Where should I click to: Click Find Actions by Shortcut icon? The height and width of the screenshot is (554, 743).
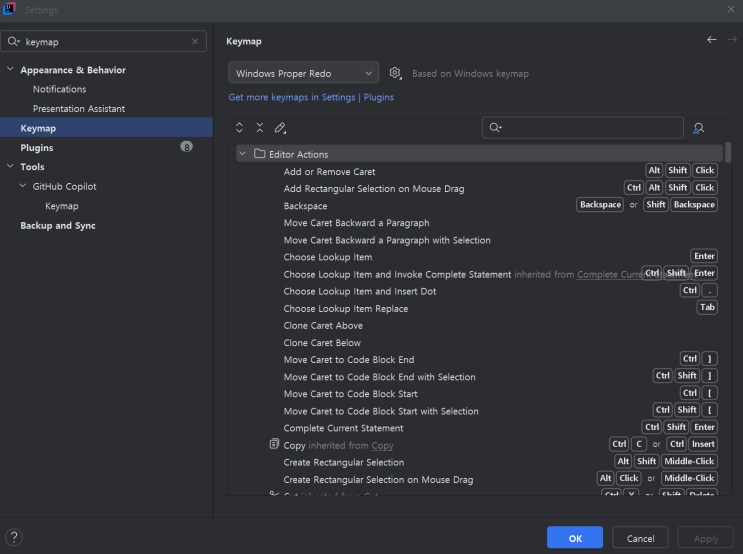tap(698, 128)
